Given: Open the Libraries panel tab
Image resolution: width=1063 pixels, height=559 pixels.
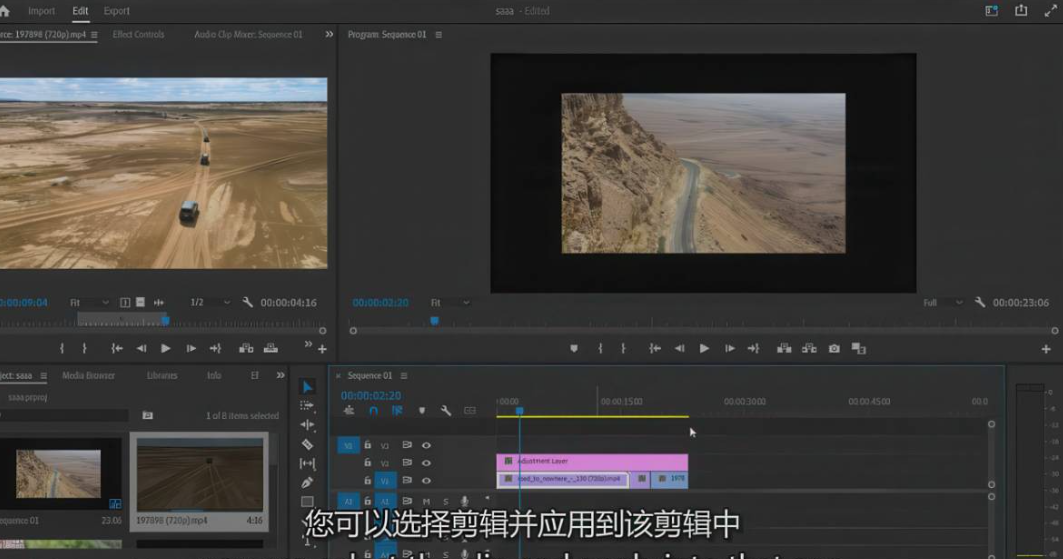Looking at the screenshot, I should (x=162, y=376).
